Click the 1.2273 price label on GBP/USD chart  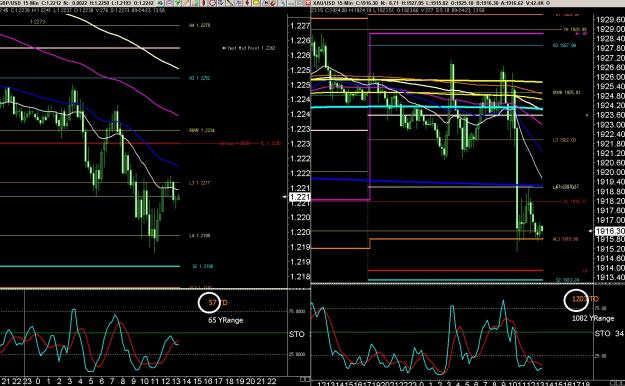(x=37, y=22)
